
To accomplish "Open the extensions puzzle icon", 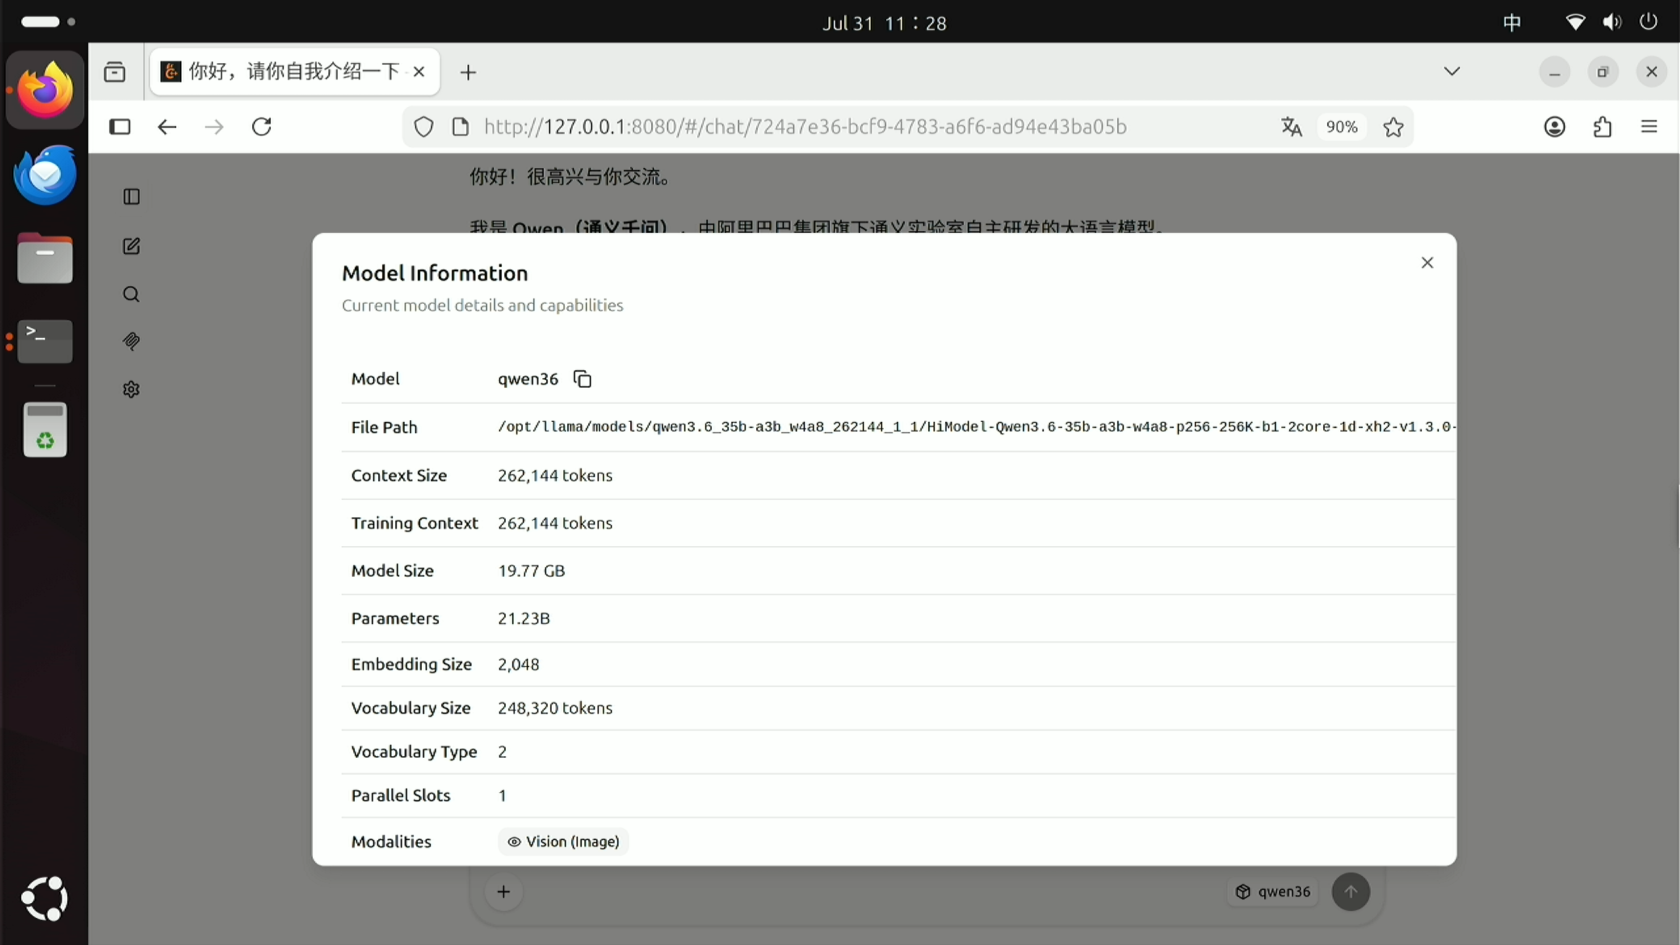I will click(x=1602, y=127).
